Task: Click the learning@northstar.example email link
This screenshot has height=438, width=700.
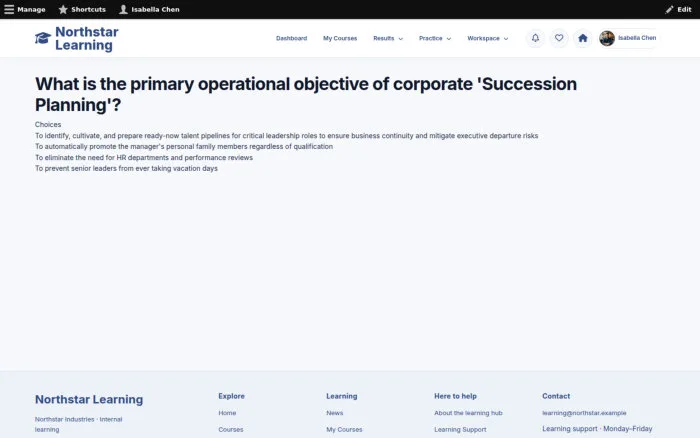Action: (x=584, y=413)
